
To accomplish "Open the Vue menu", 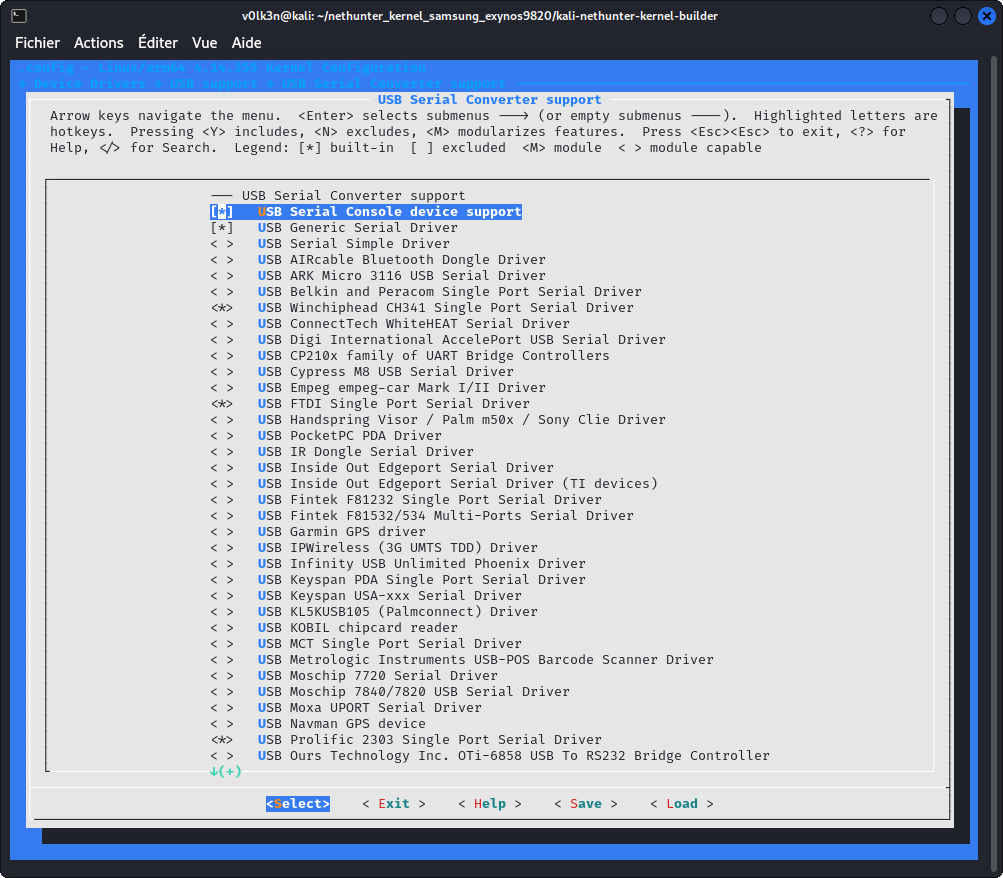I will point(205,43).
